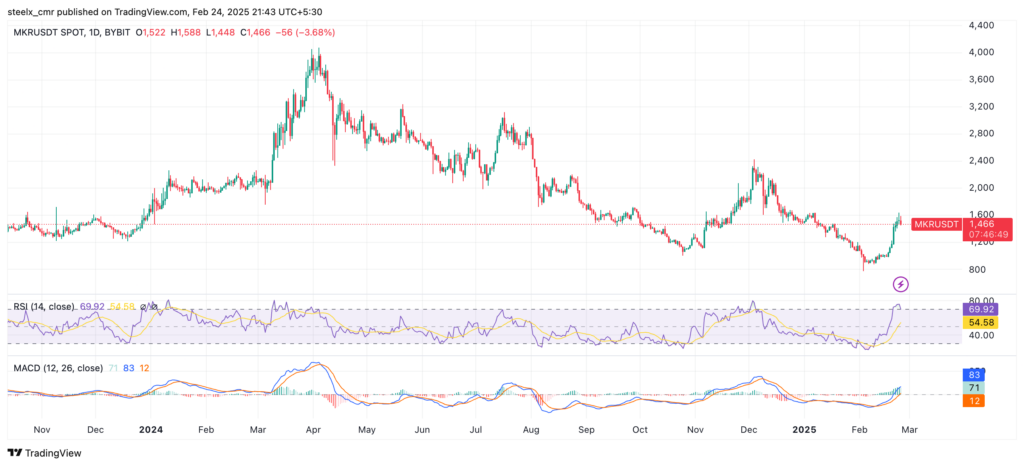The width and height of the screenshot is (1024, 466).
Task: Click the Apr time axis label
Action: point(314,430)
